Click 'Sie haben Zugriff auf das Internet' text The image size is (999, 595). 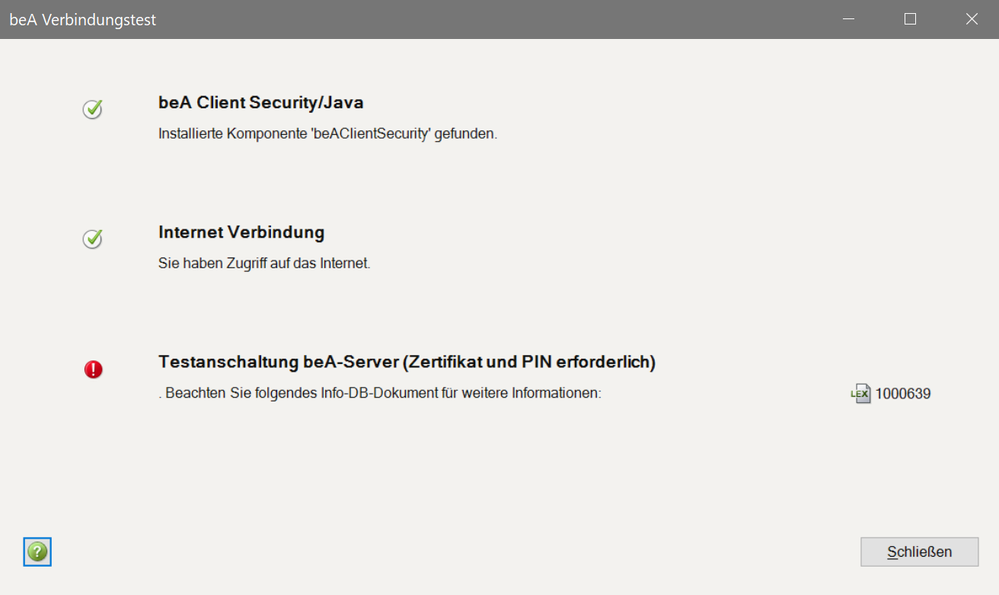coord(264,264)
